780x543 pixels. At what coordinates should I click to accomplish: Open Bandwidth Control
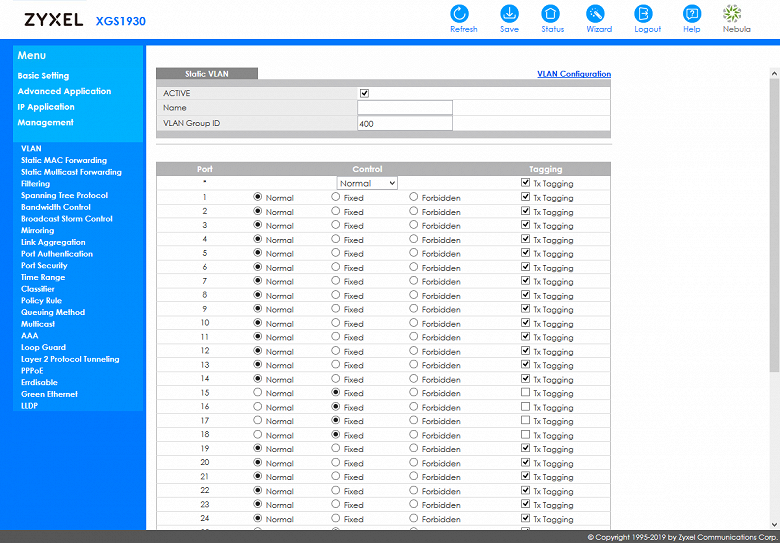click(x=56, y=207)
